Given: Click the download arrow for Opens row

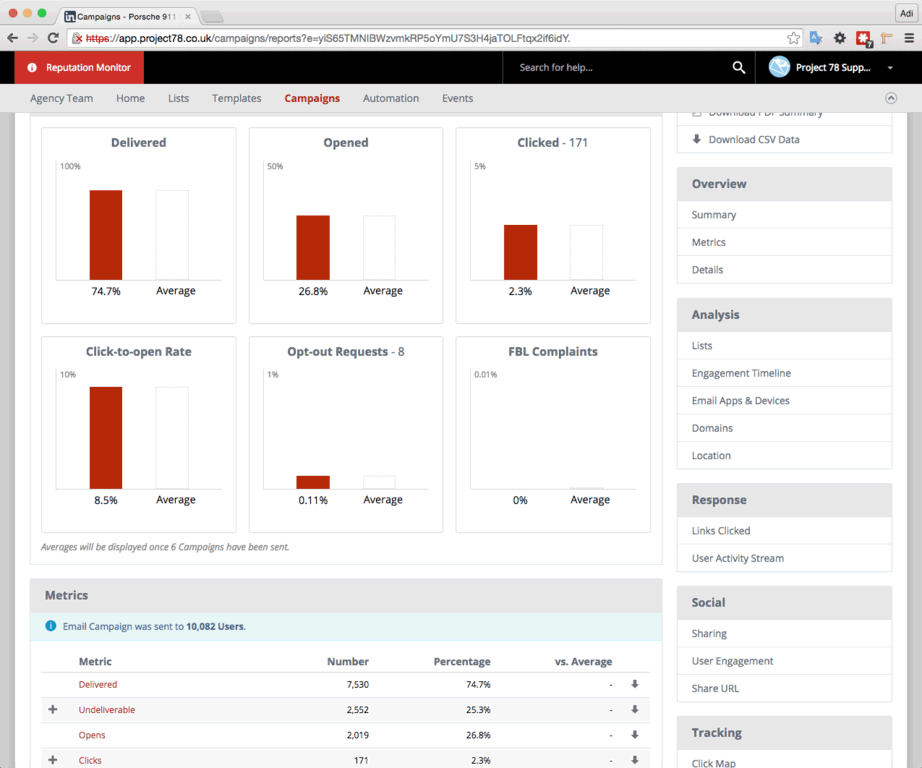Looking at the screenshot, I should (x=634, y=735).
